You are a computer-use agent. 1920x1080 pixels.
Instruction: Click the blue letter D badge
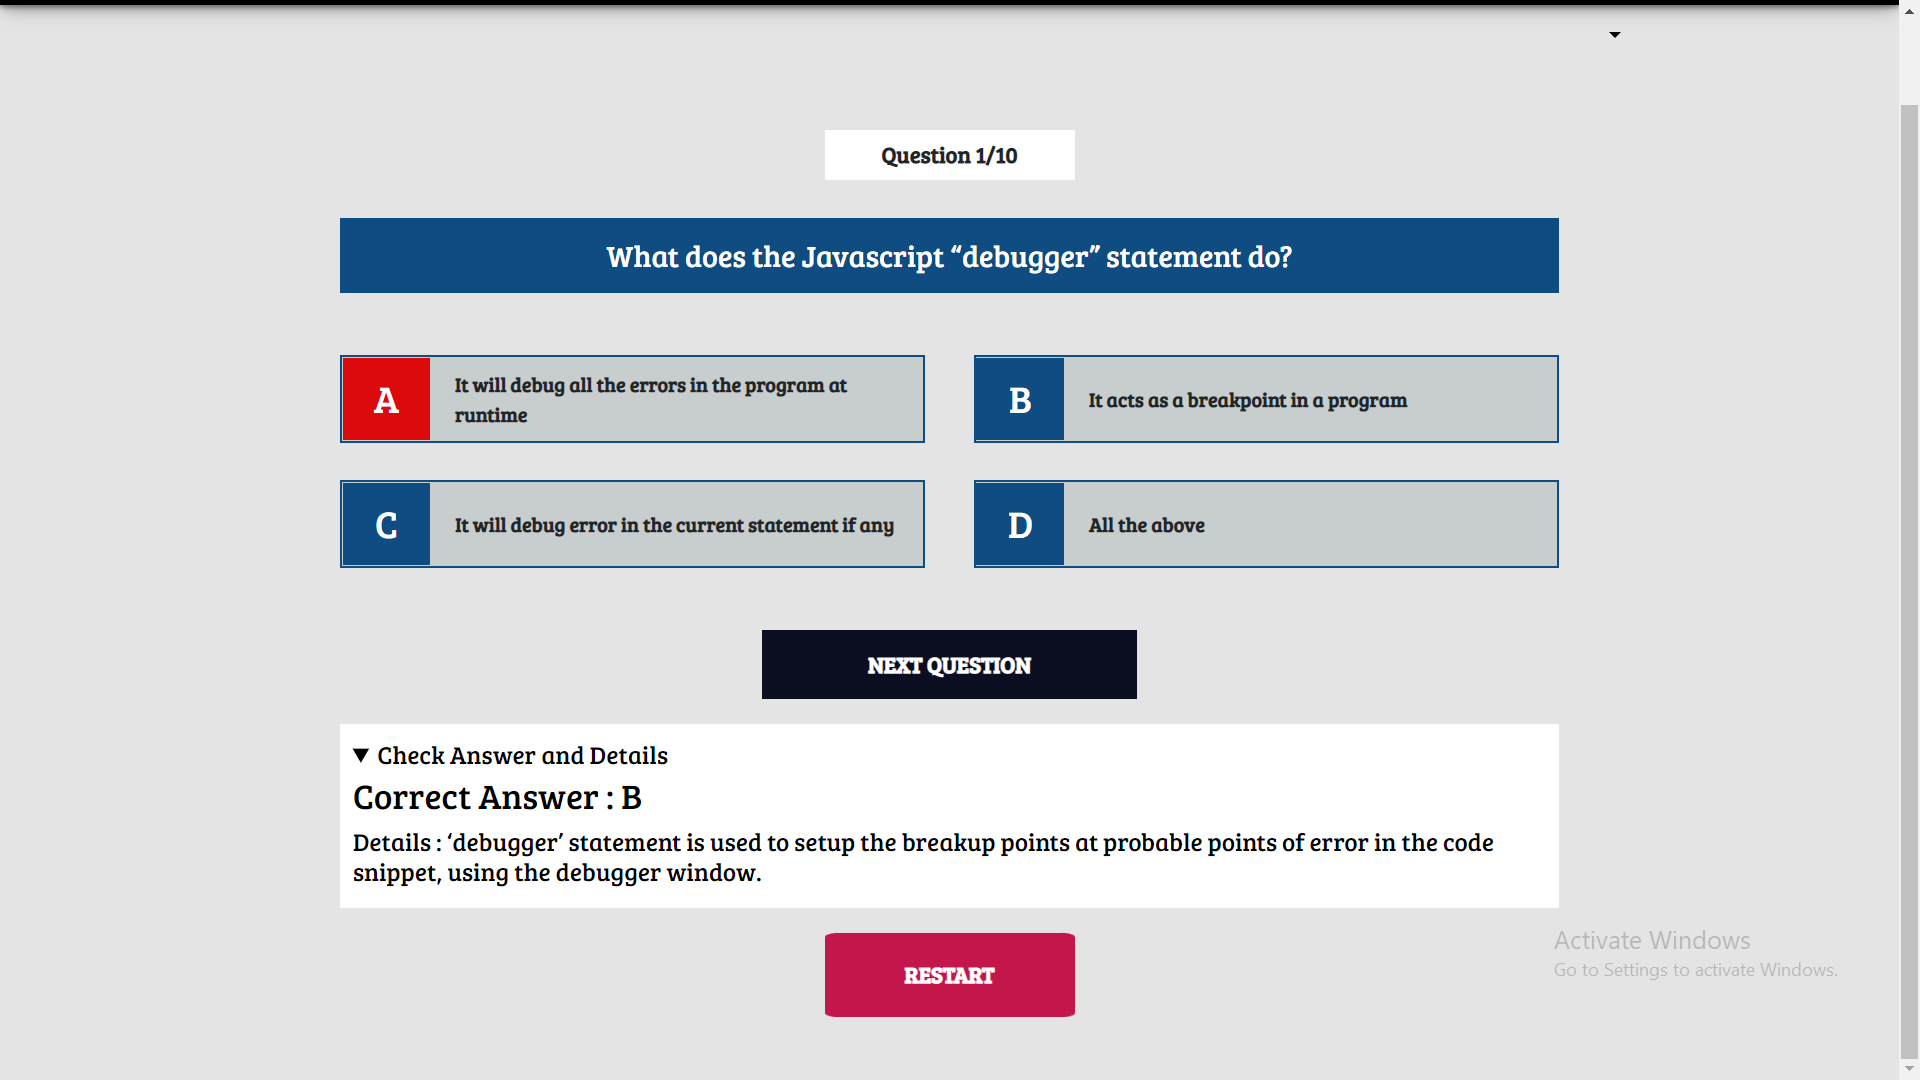pyautogui.click(x=1019, y=524)
